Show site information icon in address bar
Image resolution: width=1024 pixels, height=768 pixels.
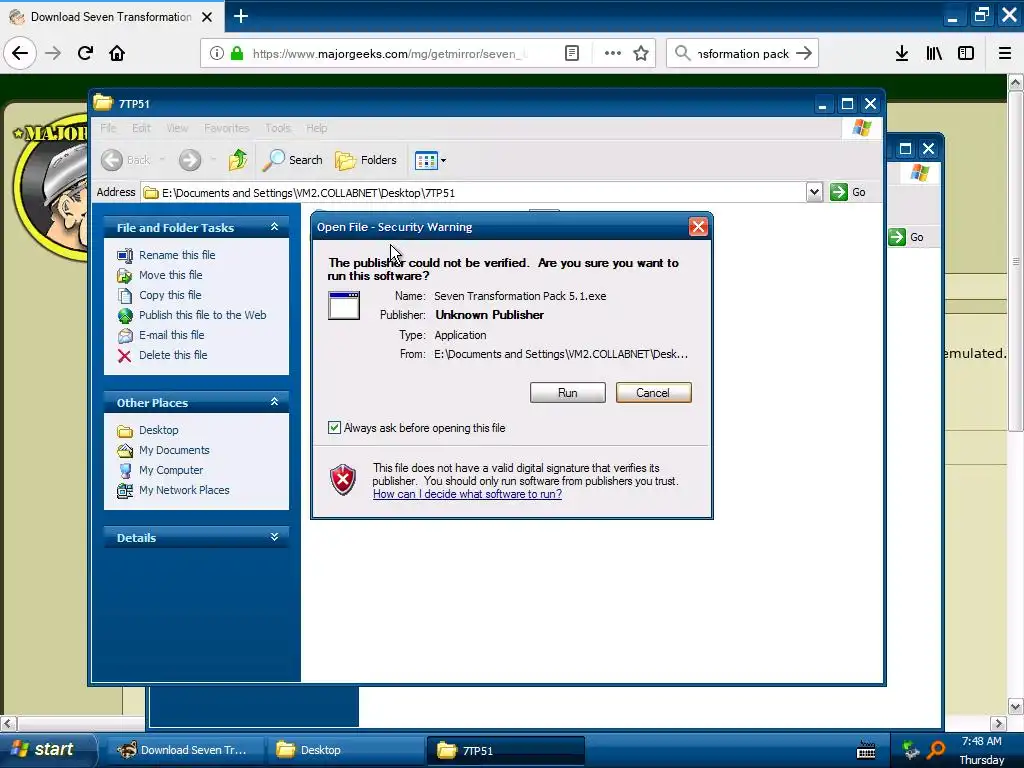[217, 54]
